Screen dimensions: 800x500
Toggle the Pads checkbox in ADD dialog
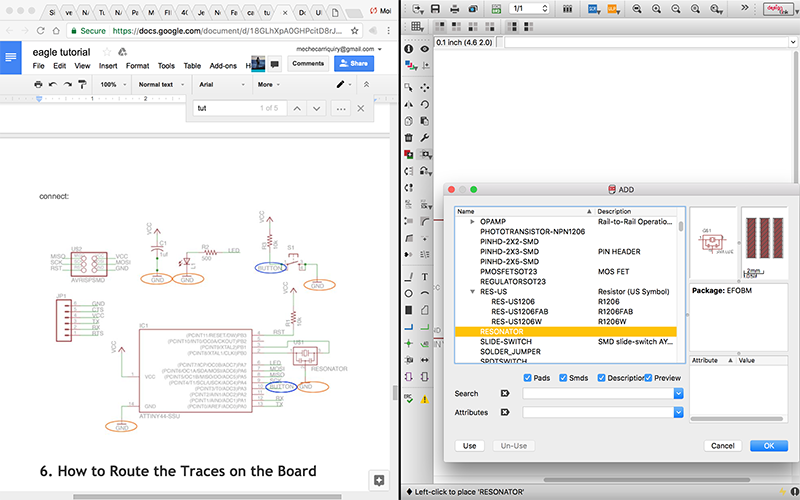(528, 378)
